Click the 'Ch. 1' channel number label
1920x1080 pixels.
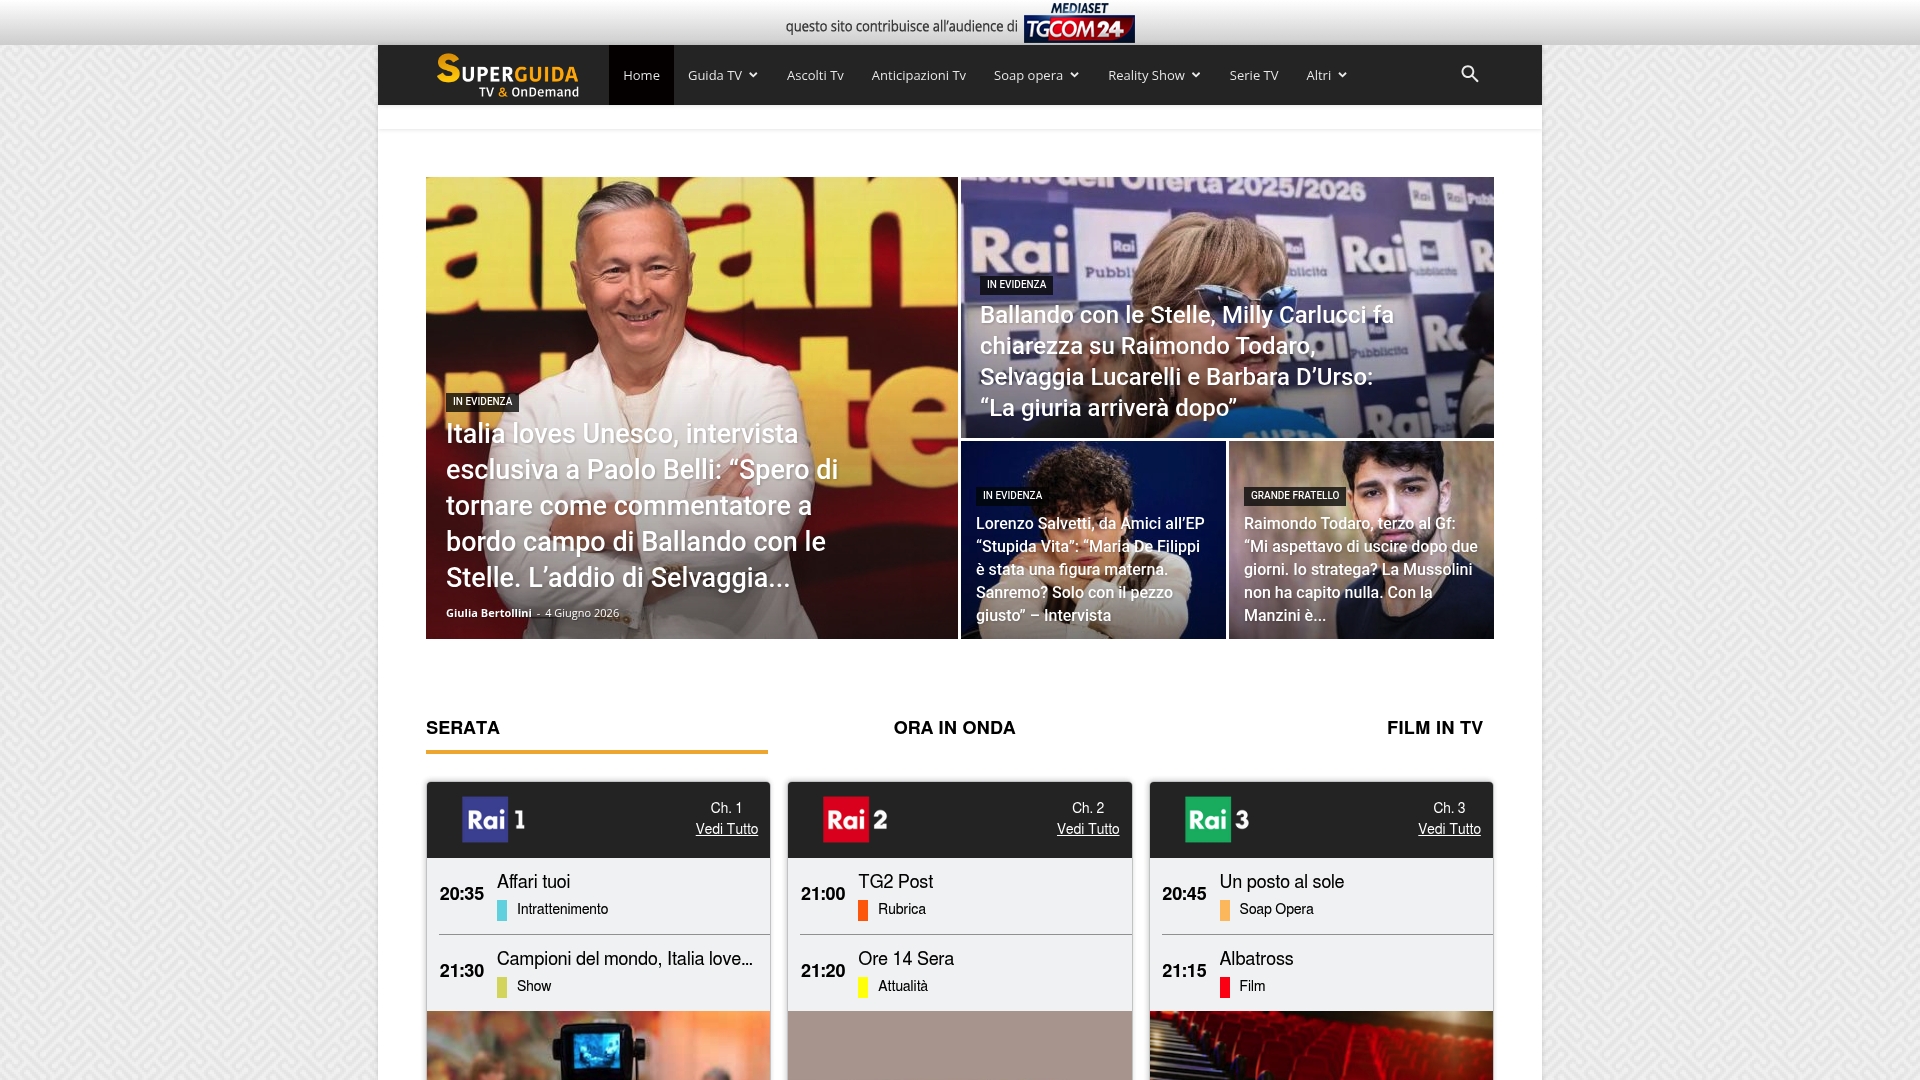[x=726, y=808]
